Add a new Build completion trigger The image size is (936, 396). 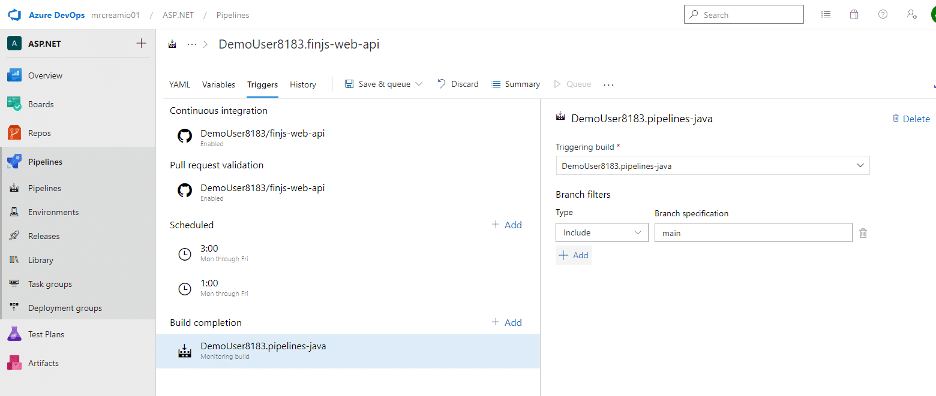pyautogui.click(x=506, y=323)
